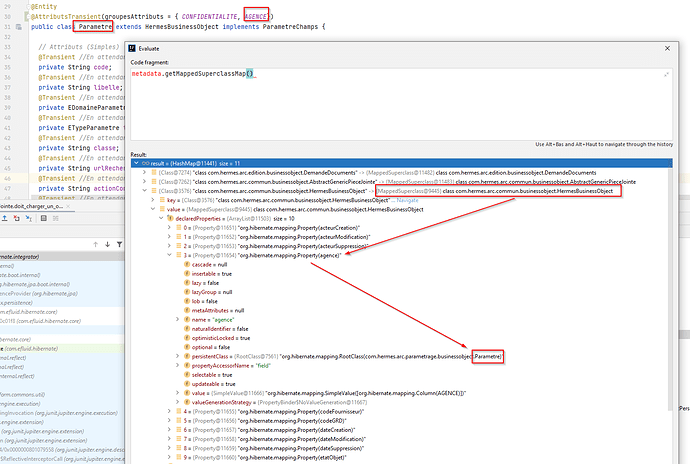Click the Trace Current Stream Chain icon
Image resolution: width=690 pixels, height=464 pixels.
tap(55, 218)
